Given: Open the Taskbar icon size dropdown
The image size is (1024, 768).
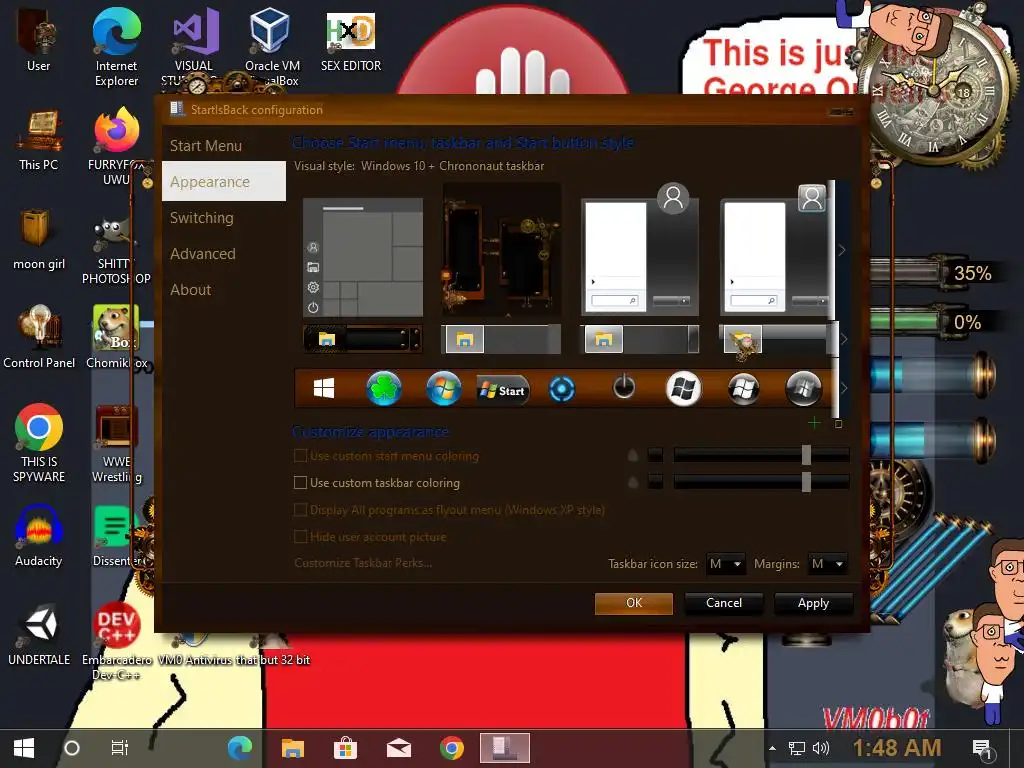Looking at the screenshot, I should click(726, 564).
